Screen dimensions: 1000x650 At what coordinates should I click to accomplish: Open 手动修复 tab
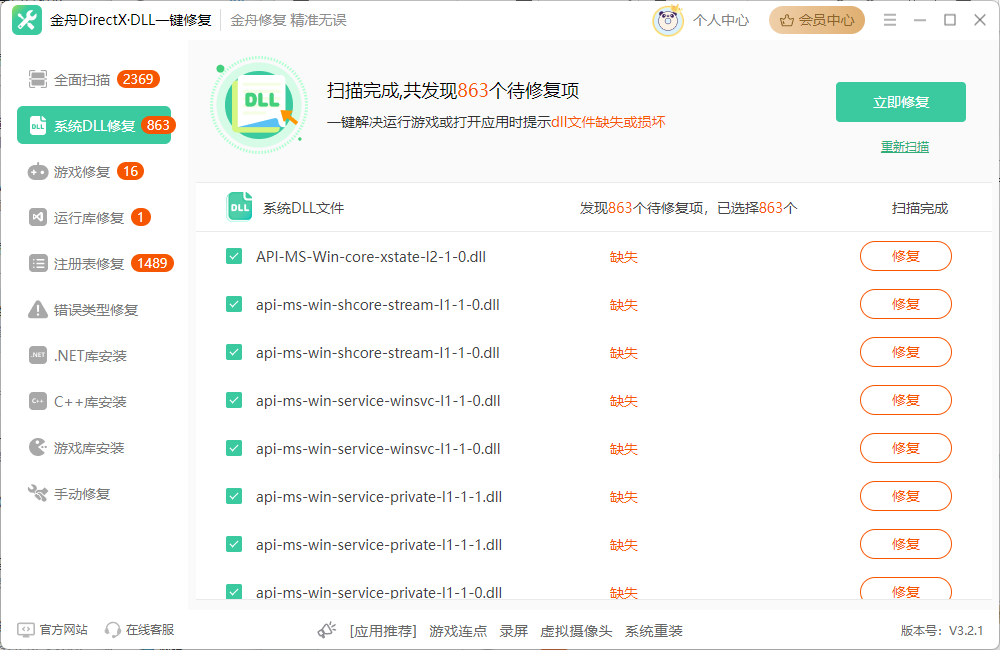point(94,493)
